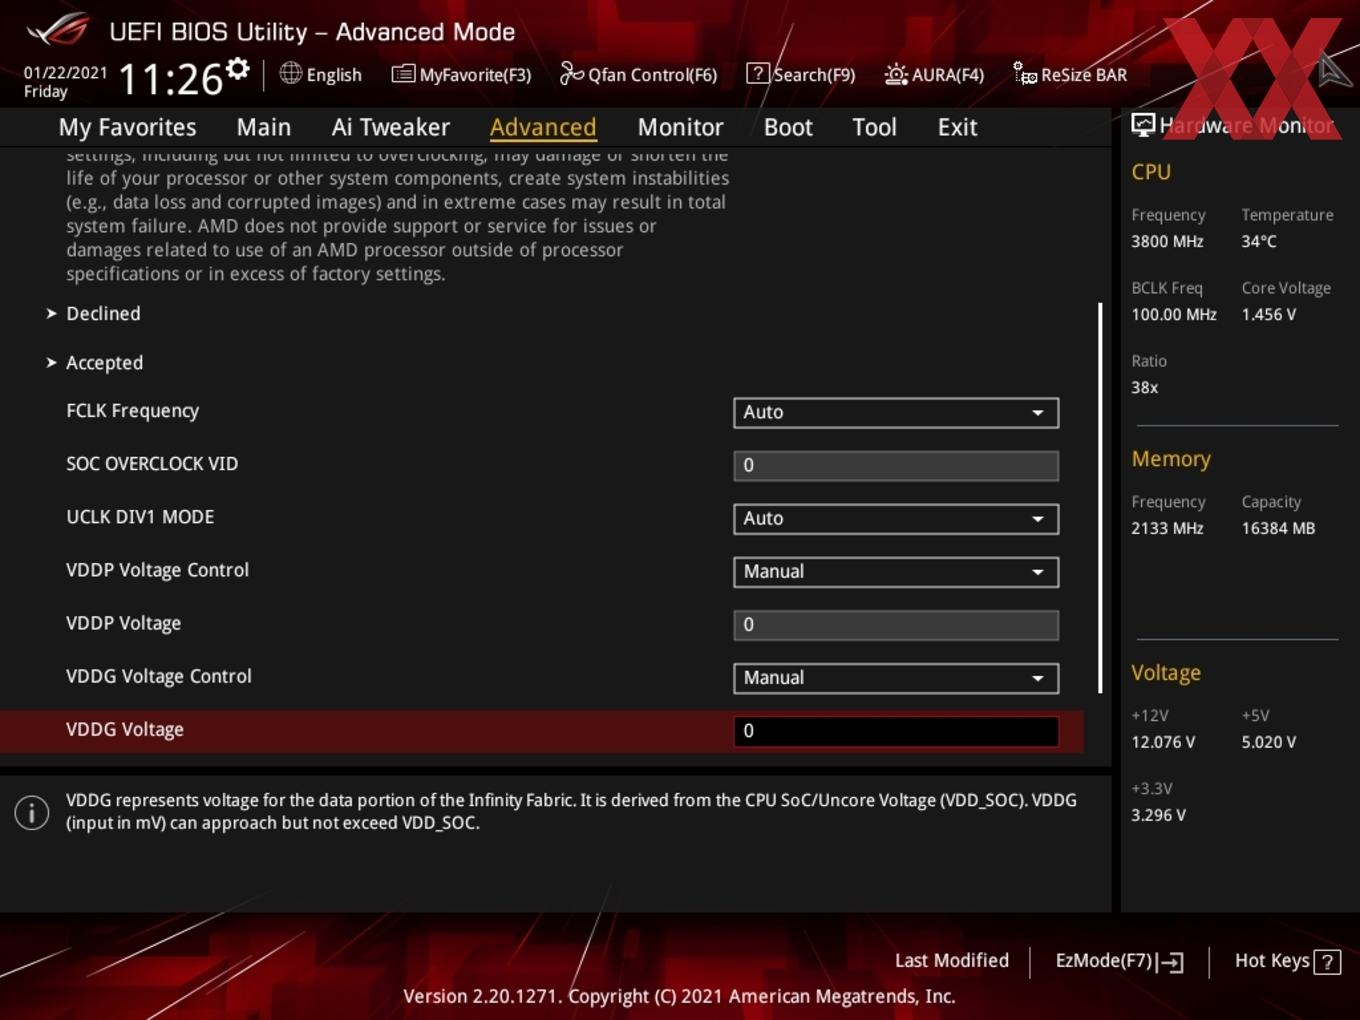Open MyFavorite(F3) list icon
The height and width of the screenshot is (1020, 1360).
pyautogui.click(x=403, y=74)
